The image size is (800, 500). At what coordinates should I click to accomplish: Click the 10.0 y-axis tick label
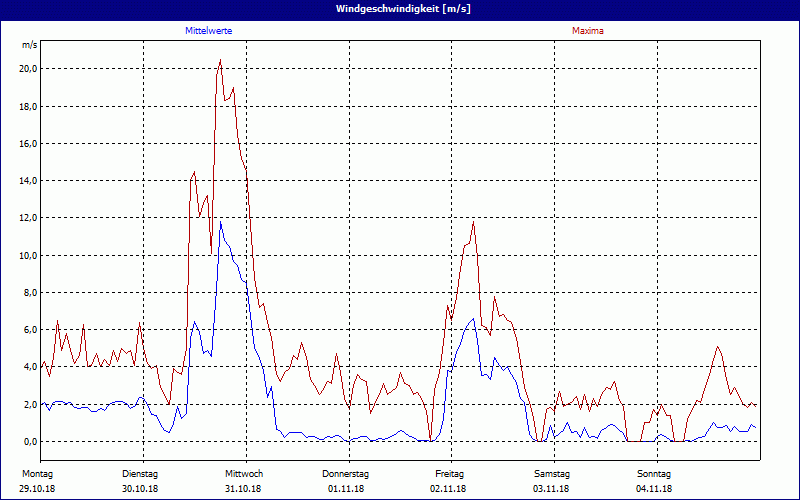[x=28, y=255]
